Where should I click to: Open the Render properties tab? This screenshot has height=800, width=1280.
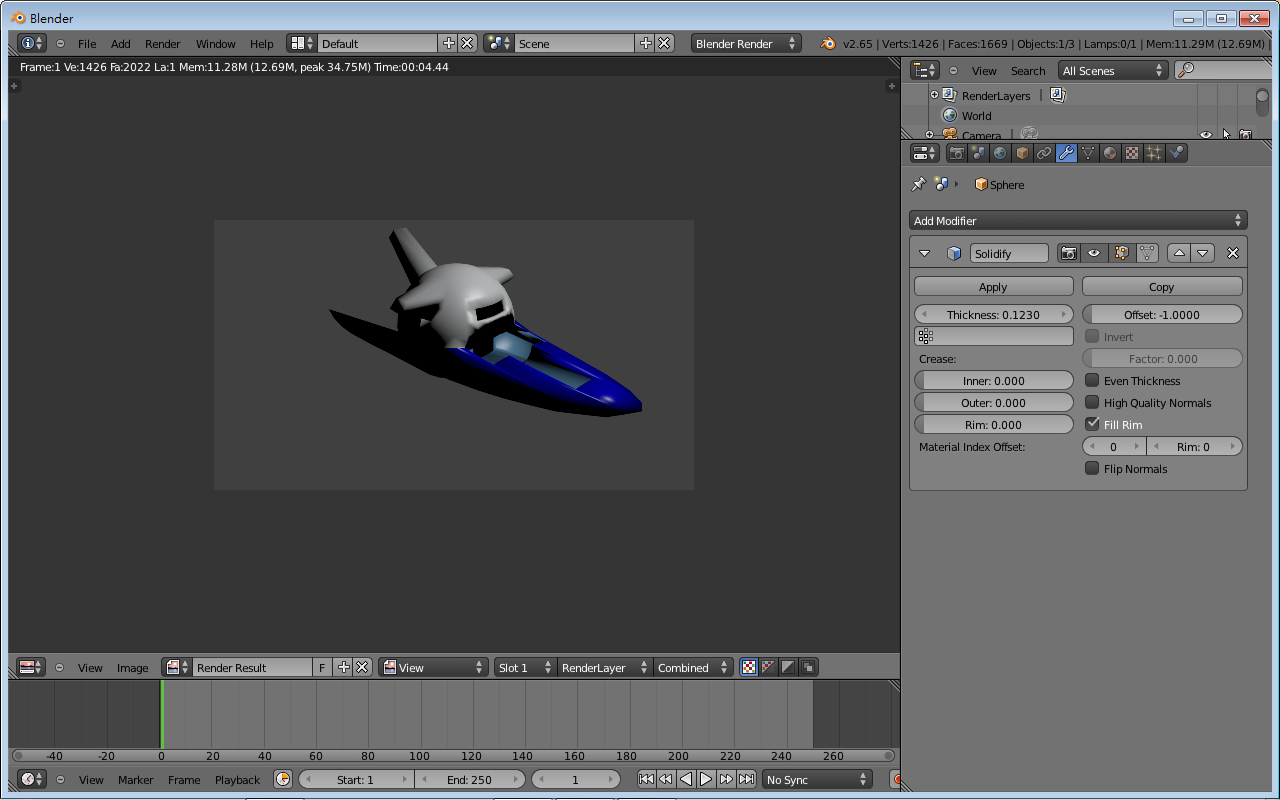click(x=955, y=152)
